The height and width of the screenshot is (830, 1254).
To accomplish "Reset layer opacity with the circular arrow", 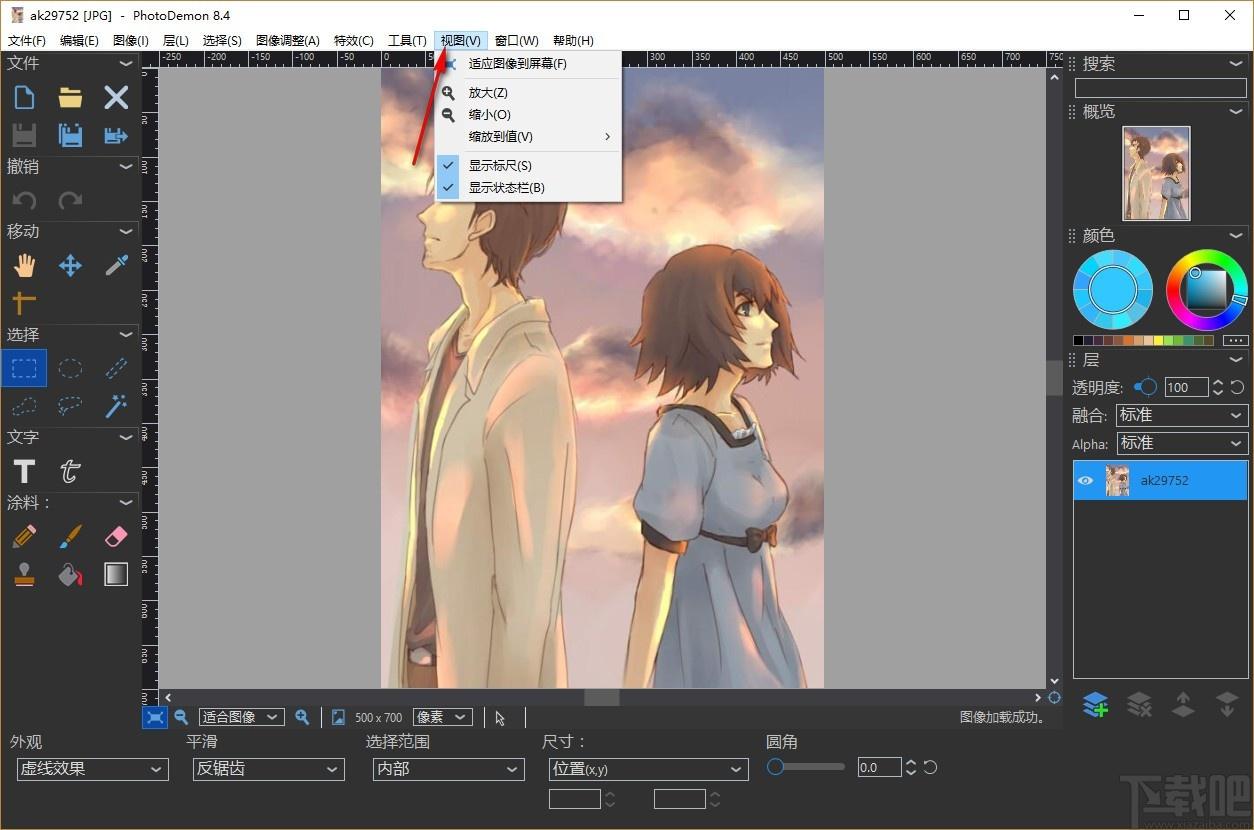I will click(x=1237, y=387).
